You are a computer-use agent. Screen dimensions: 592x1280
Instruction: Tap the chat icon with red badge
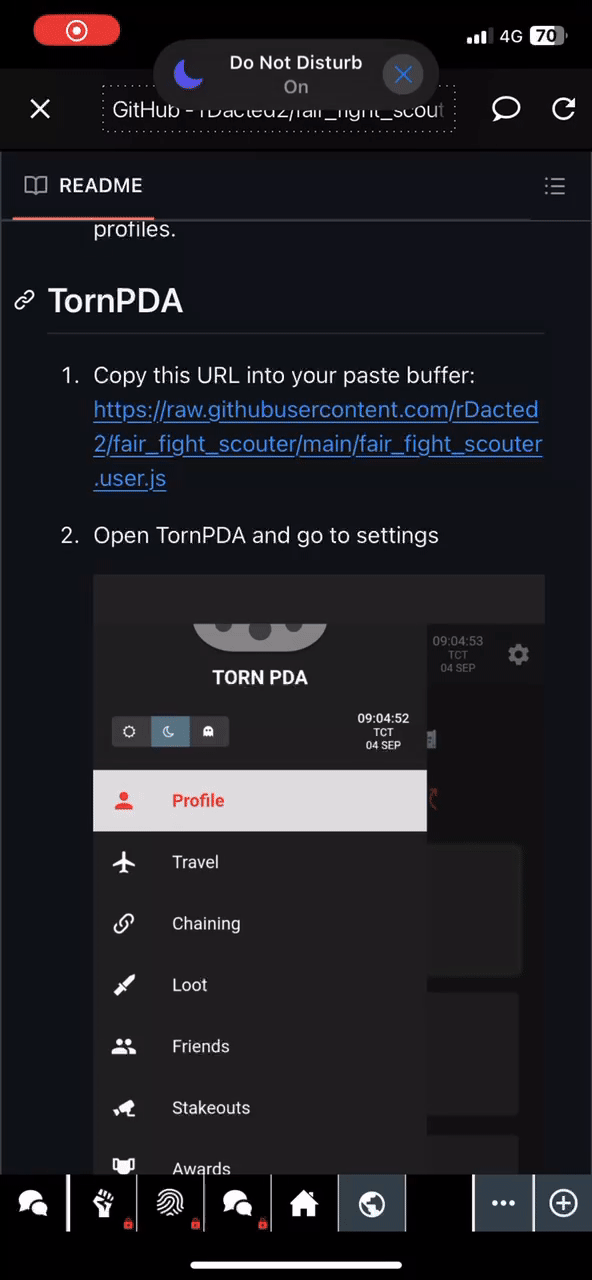237,1203
